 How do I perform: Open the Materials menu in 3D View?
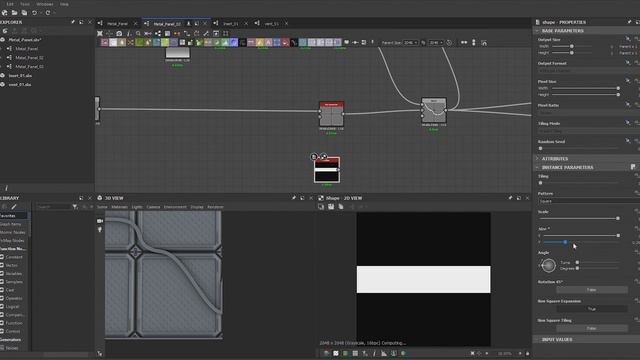click(120, 207)
